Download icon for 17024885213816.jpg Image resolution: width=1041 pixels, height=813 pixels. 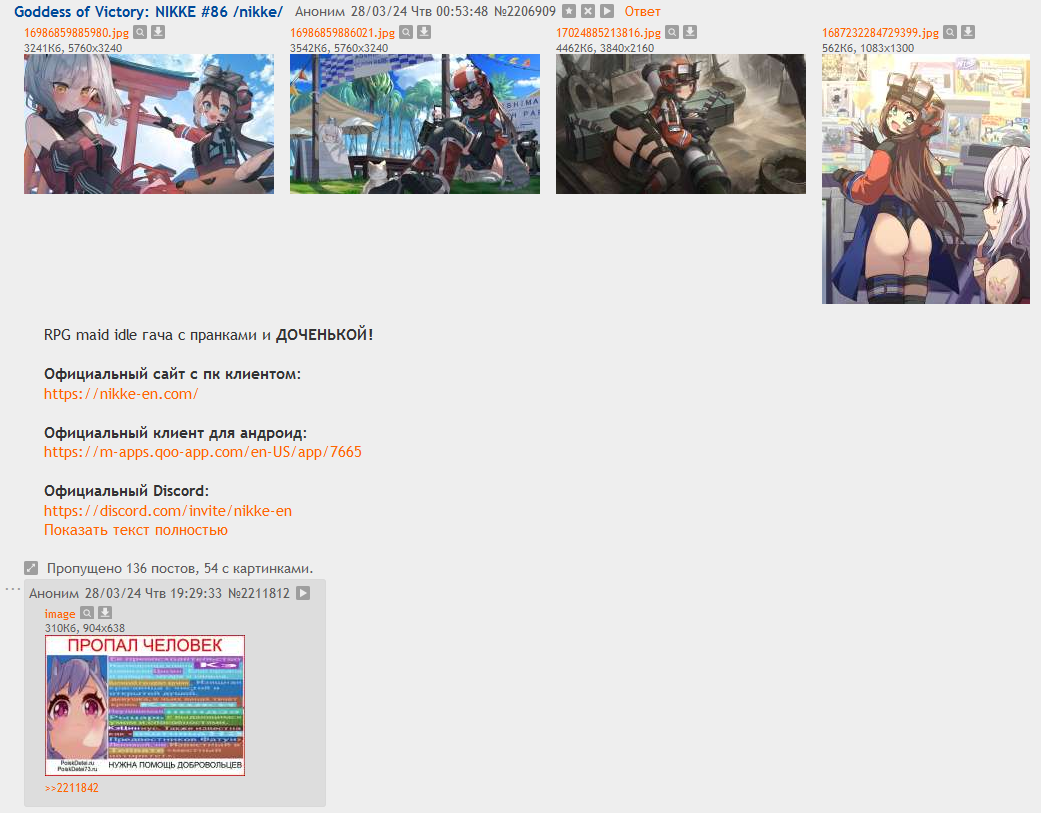[690, 32]
